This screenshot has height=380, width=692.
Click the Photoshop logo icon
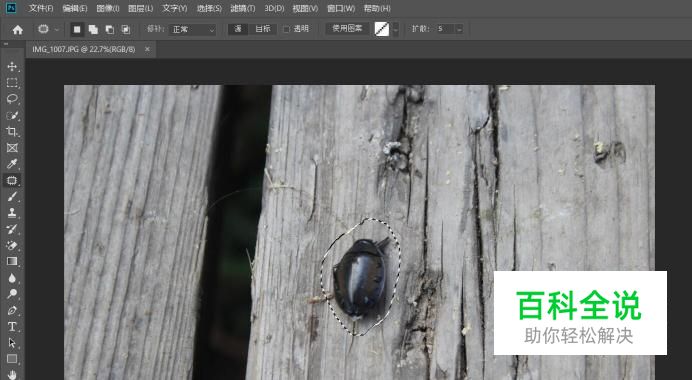[x=11, y=8]
